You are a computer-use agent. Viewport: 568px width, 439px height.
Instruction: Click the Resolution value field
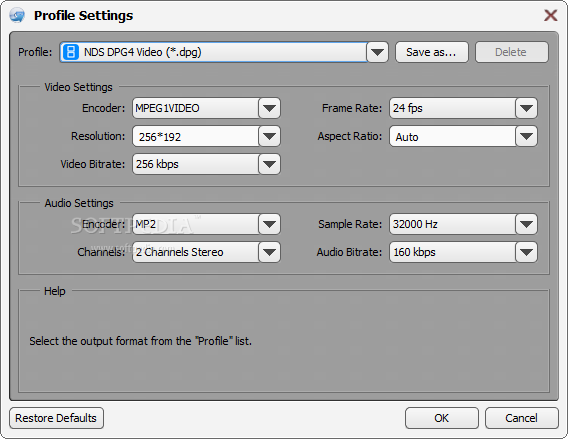[x=196, y=136]
